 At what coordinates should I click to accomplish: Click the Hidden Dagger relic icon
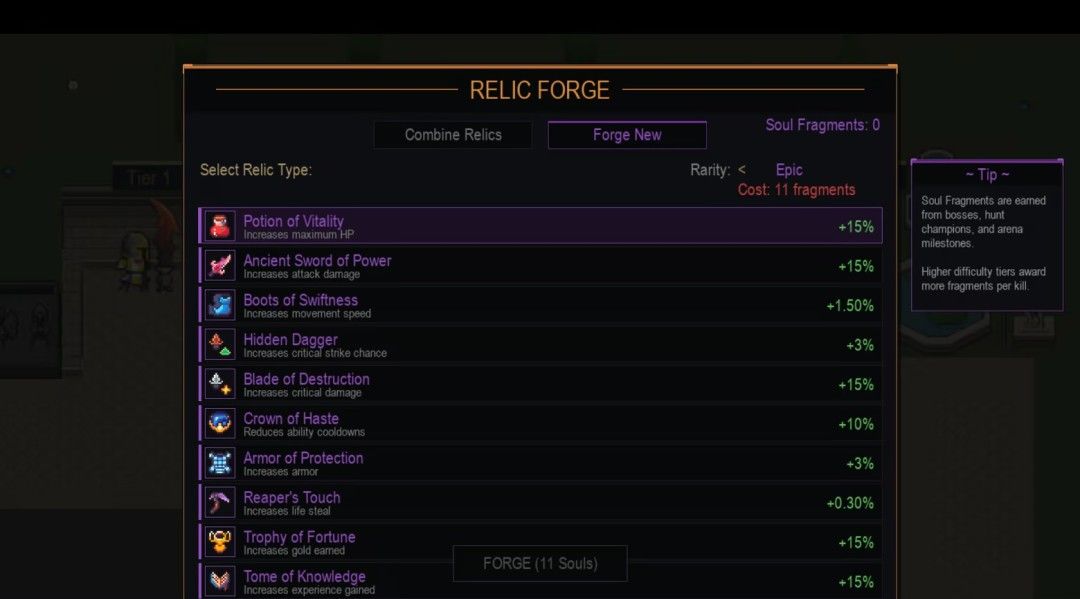click(220, 344)
